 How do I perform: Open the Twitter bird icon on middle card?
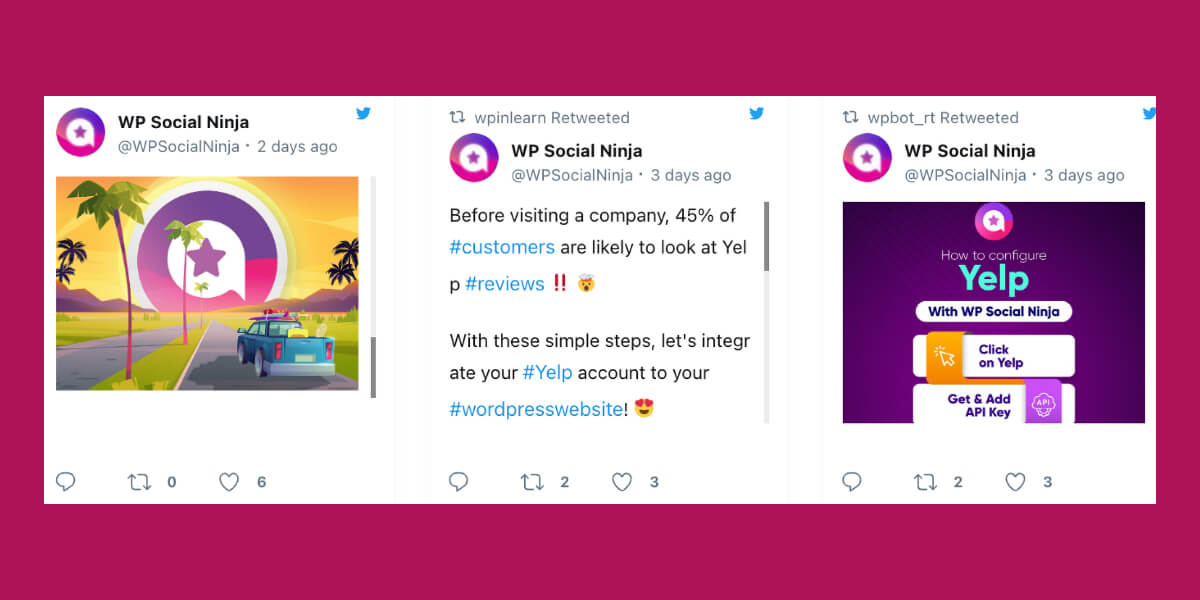pos(756,113)
